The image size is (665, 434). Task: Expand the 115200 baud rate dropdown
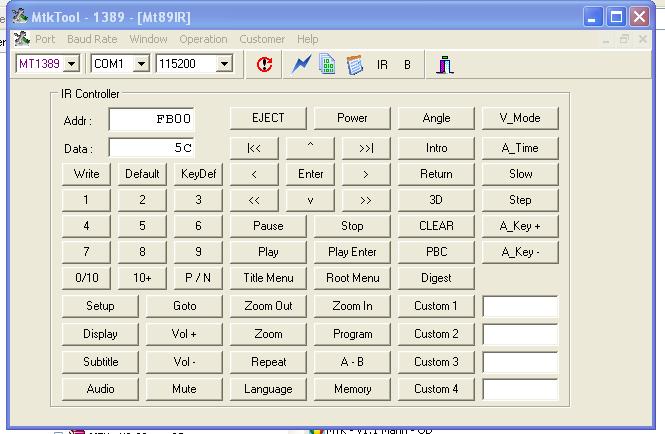click(224, 64)
